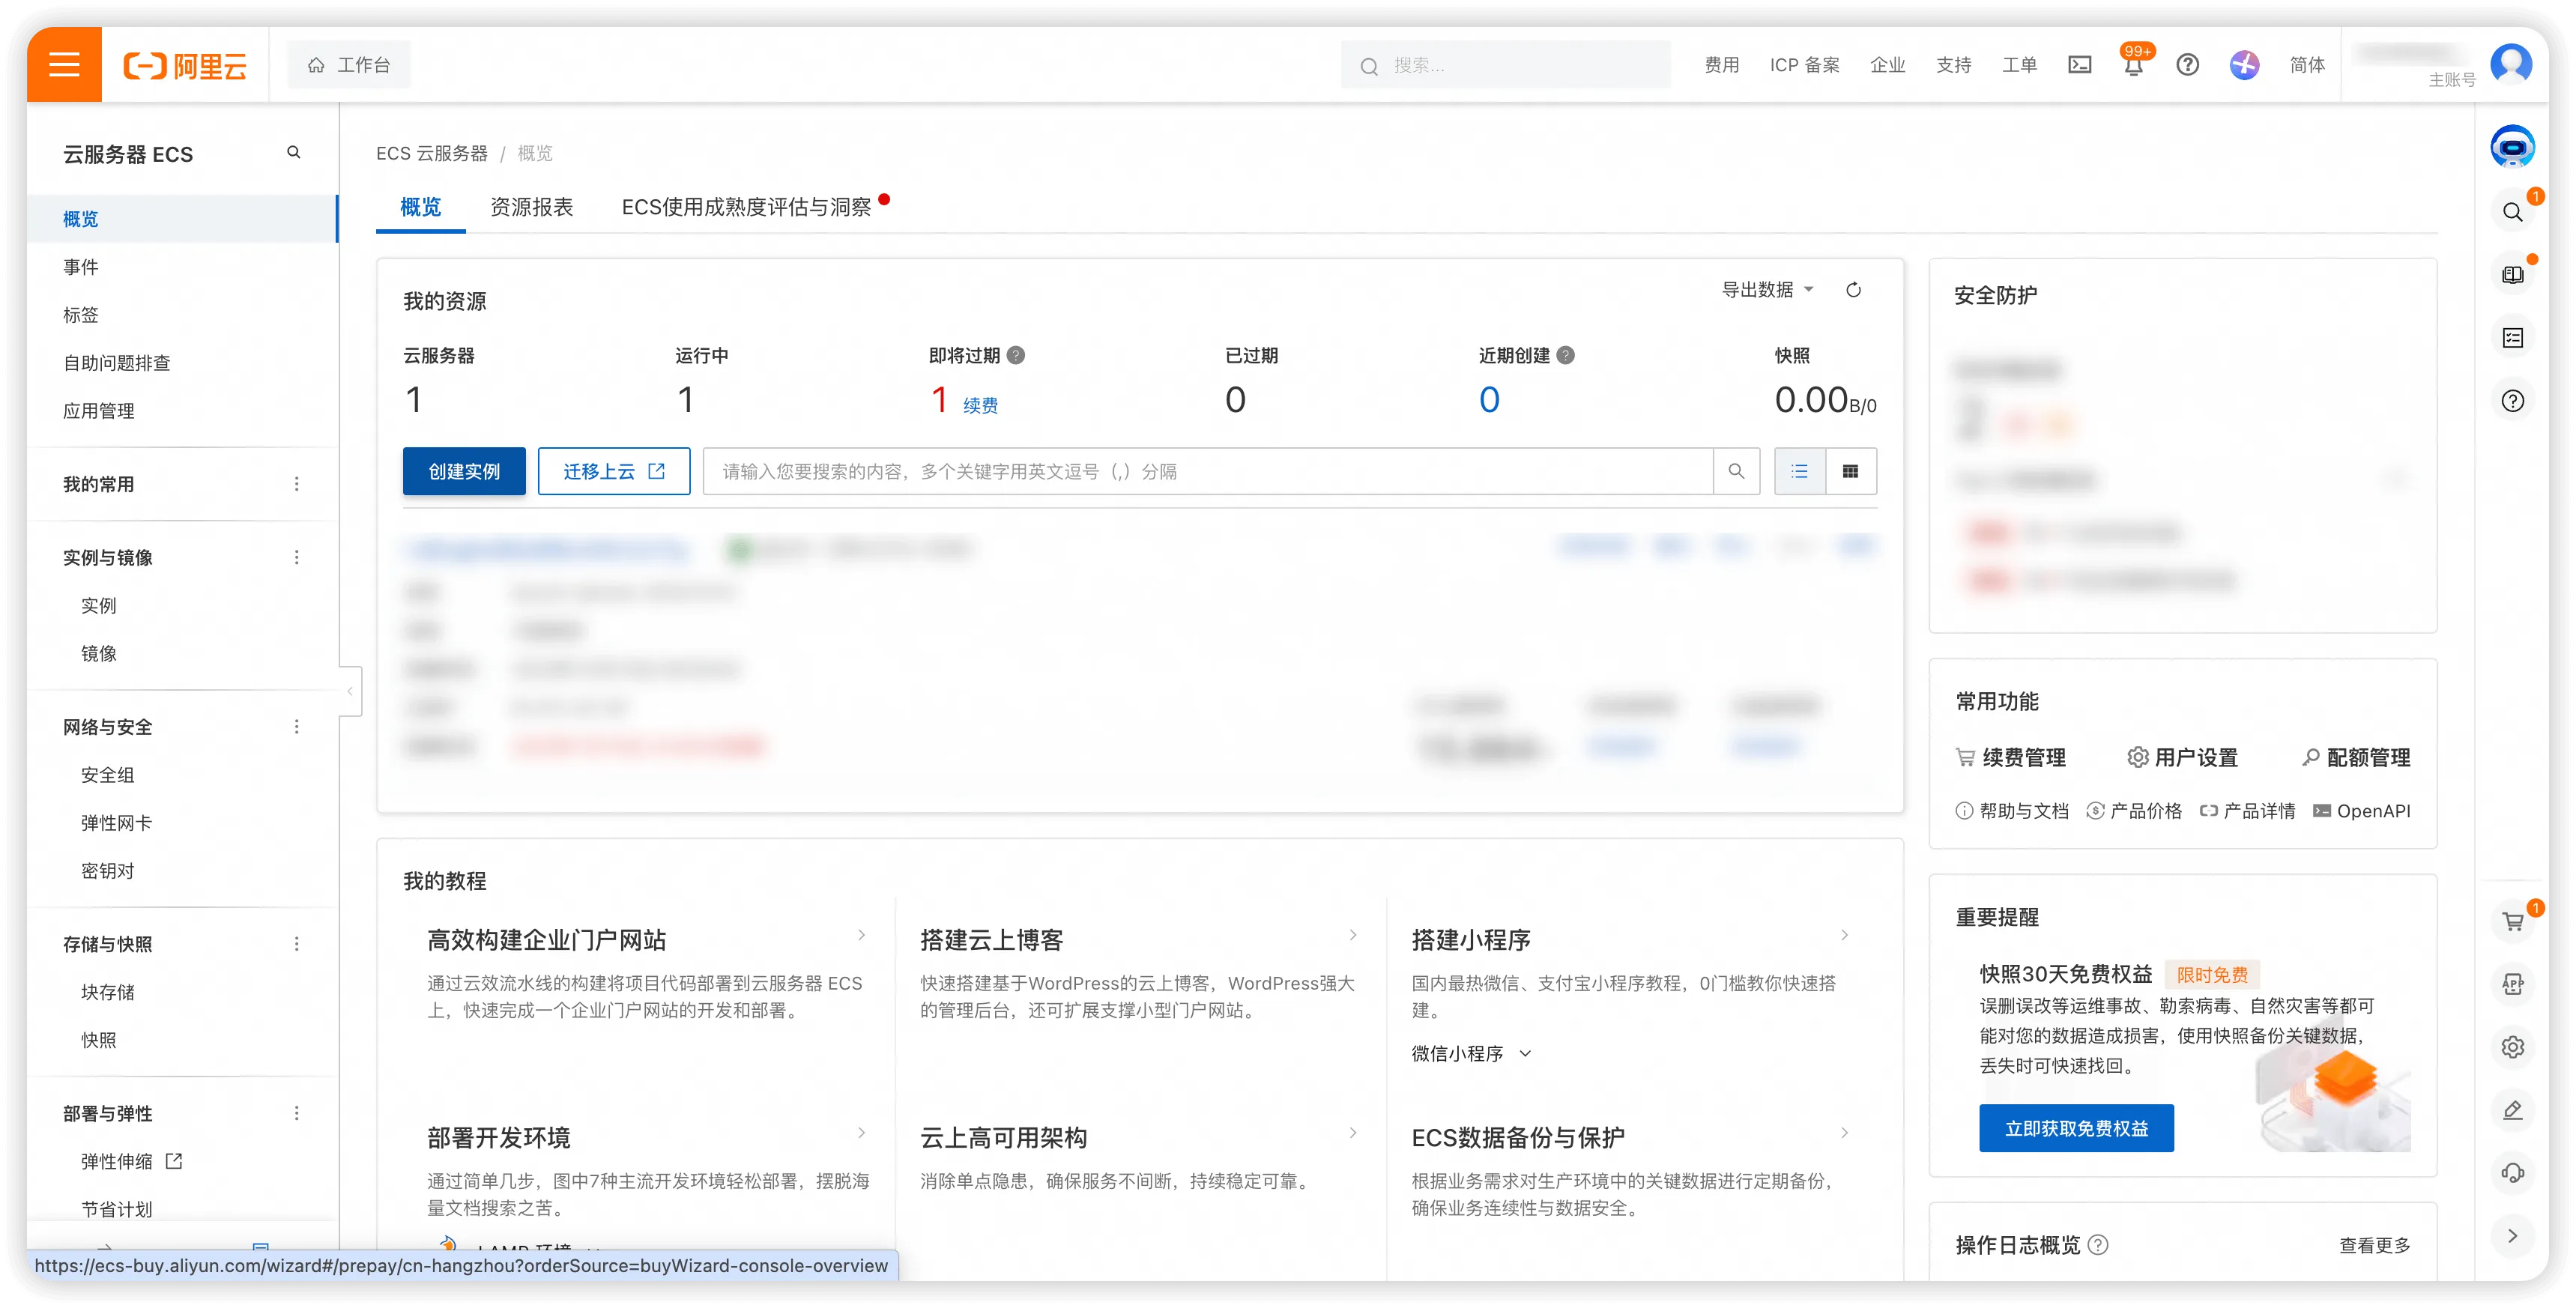Select 事件 in sidebar

point(81,267)
